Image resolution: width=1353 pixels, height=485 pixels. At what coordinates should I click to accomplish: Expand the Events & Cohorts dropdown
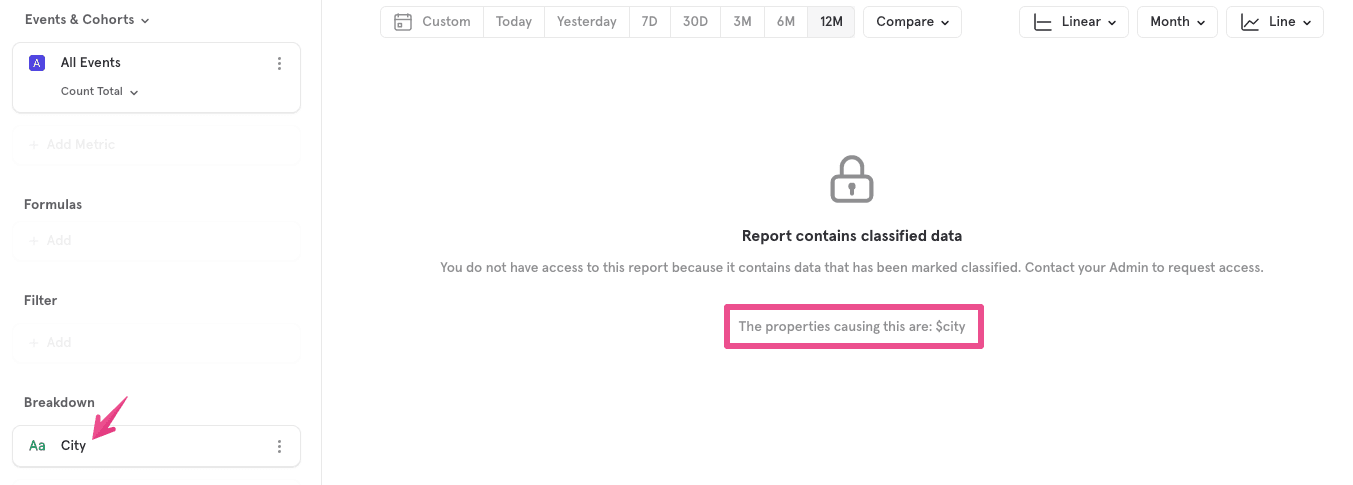87,20
